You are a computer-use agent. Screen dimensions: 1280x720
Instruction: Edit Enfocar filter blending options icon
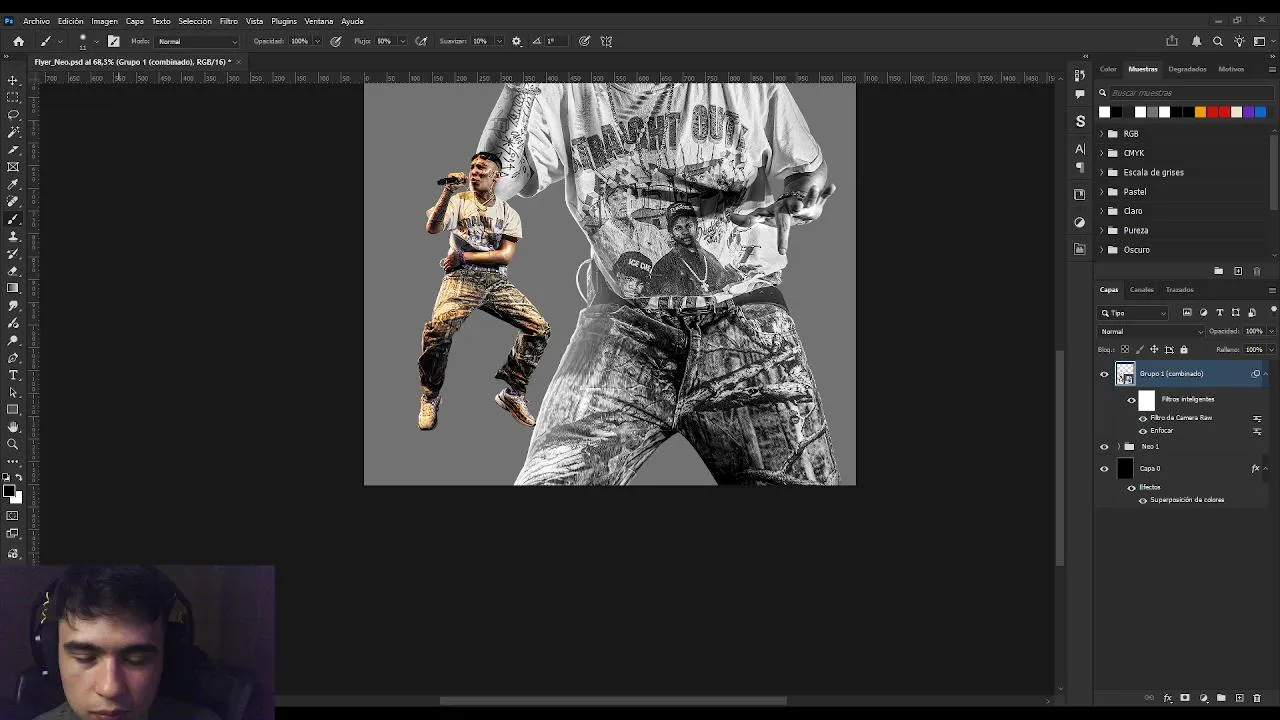[x=1257, y=431]
